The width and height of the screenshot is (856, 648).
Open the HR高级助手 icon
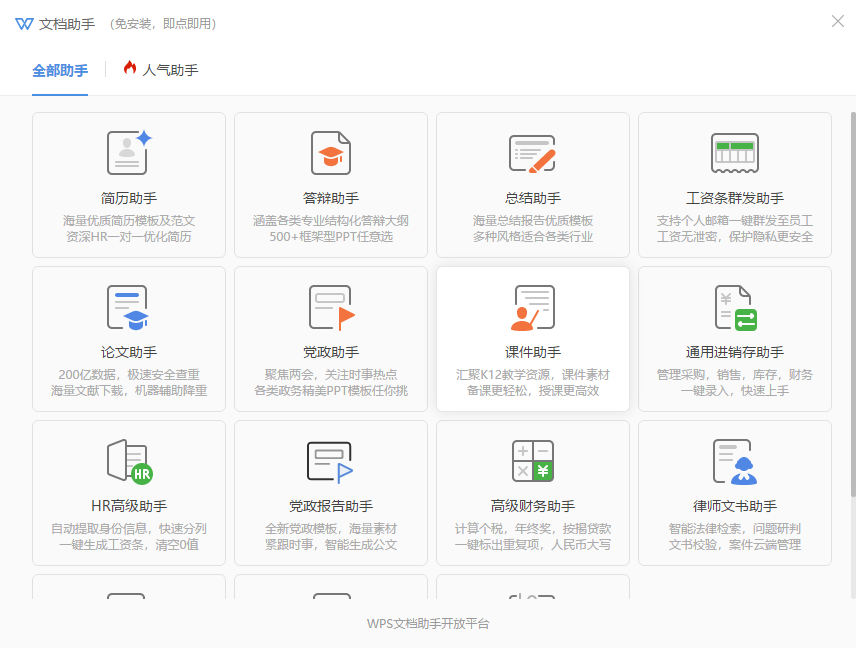tap(128, 461)
